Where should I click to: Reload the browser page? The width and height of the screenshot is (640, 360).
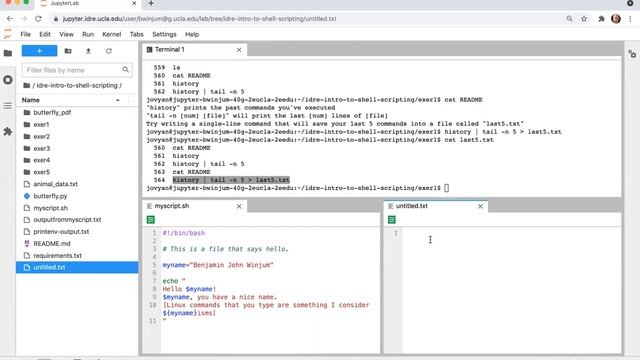[x=38, y=19]
